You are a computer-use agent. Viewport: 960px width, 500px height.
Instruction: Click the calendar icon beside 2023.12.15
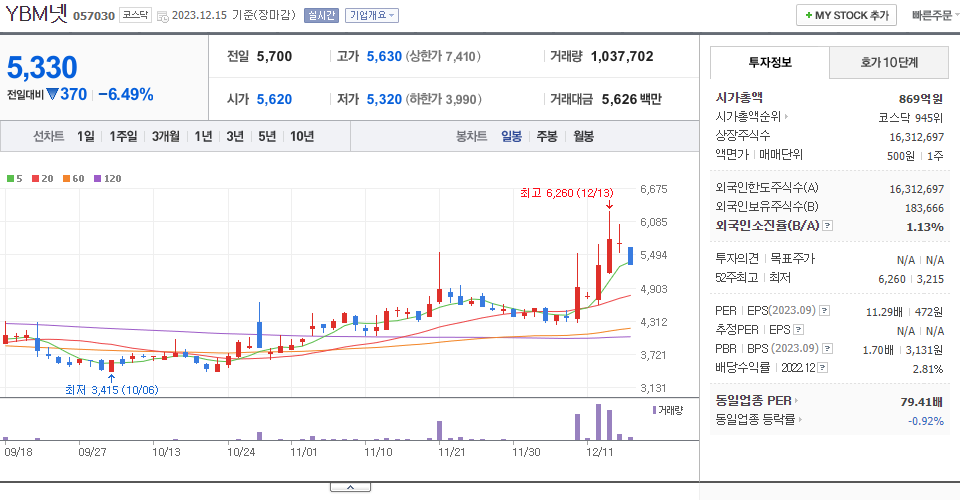[x=162, y=17]
